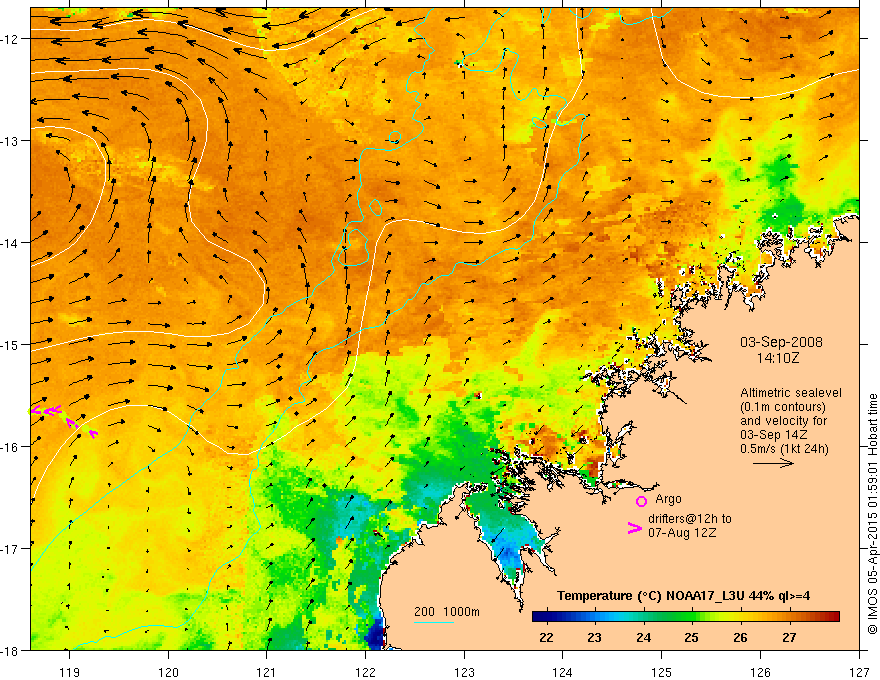Click the longitude axis label 119

[70, 672]
